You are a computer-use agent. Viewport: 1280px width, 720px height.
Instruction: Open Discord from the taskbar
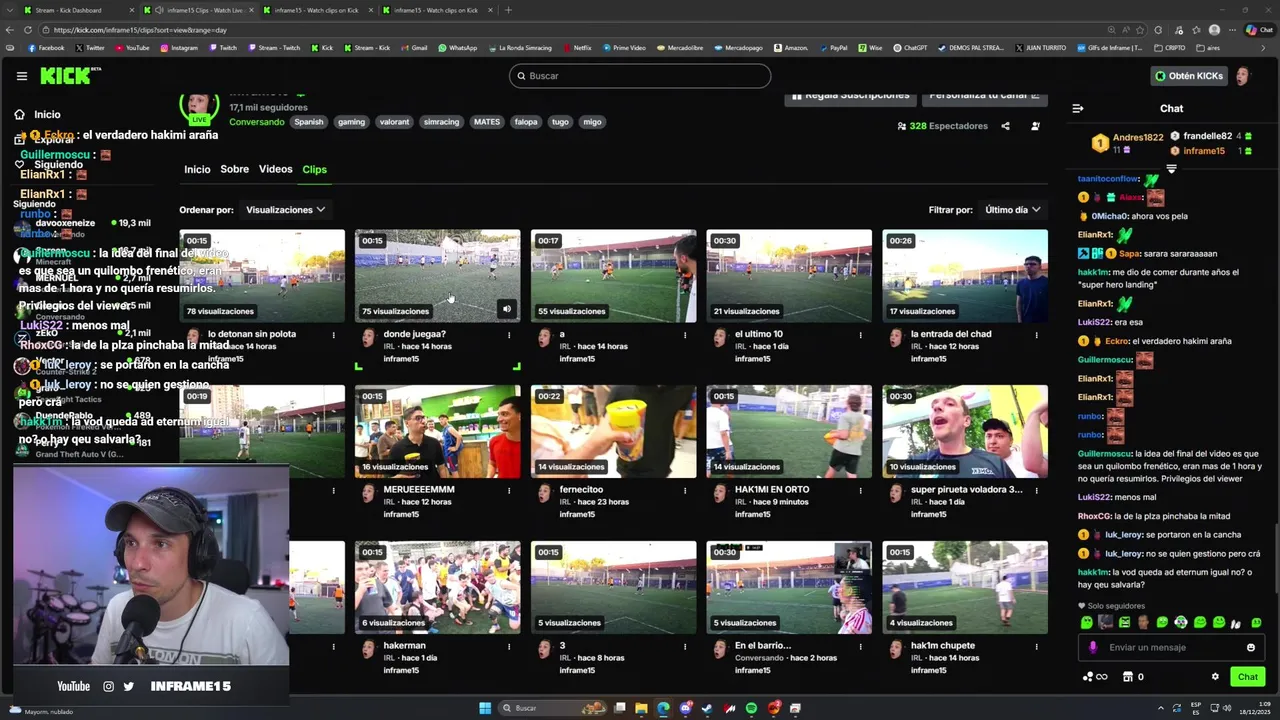(686, 708)
